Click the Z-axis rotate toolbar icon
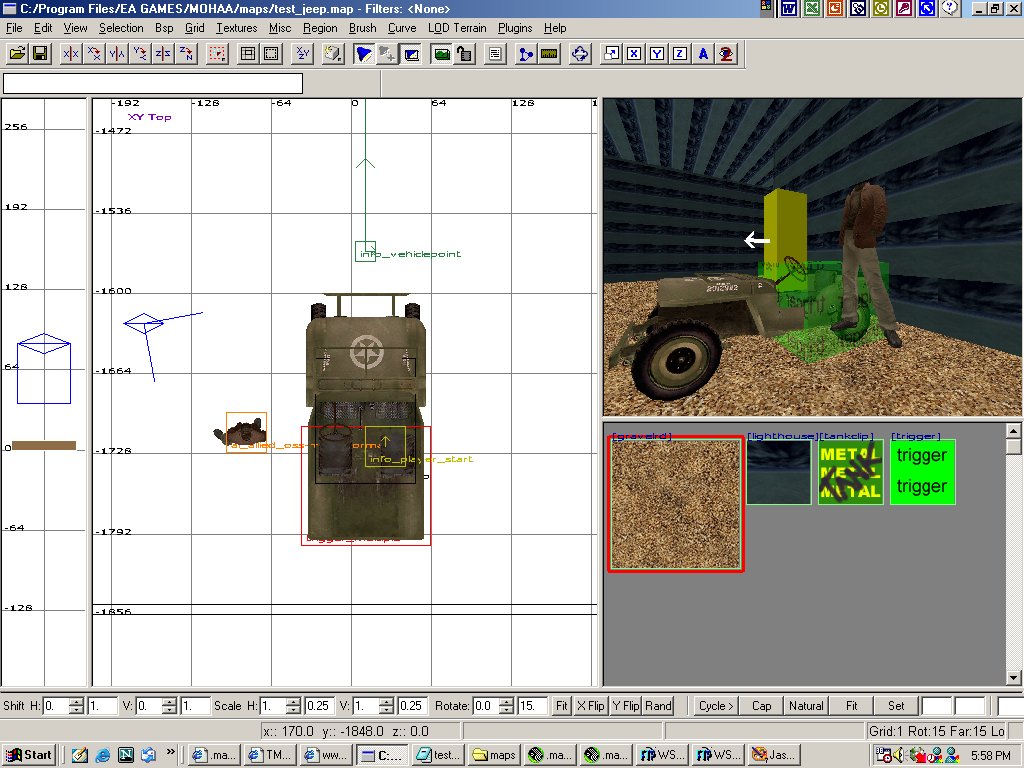This screenshot has height=768, width=1024. tap(184, 53)
